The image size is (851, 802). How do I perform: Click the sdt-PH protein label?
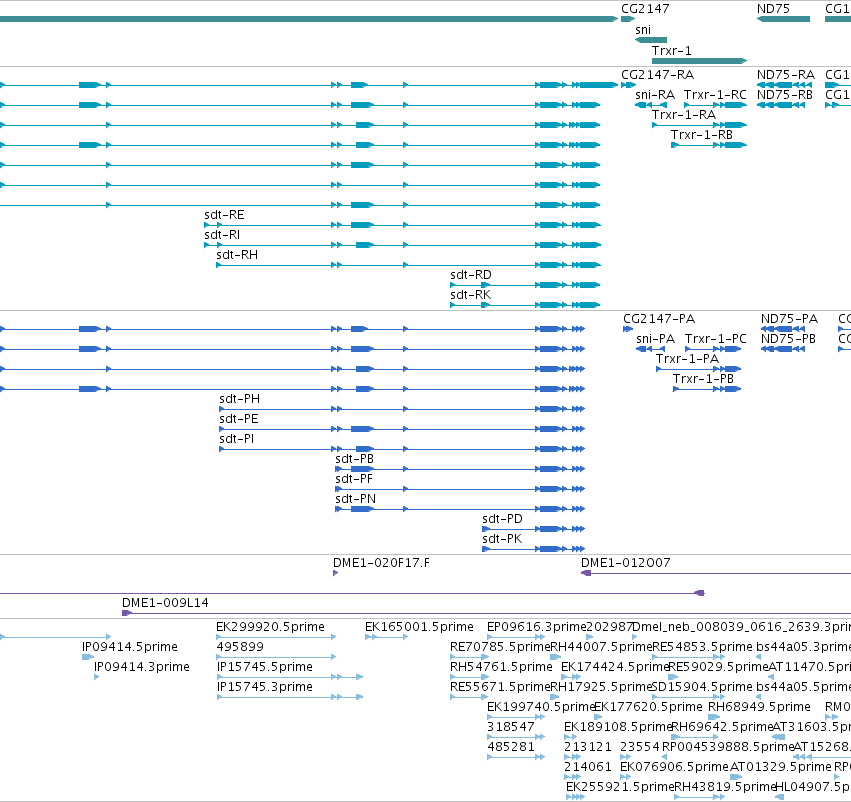tap(239, 399)
